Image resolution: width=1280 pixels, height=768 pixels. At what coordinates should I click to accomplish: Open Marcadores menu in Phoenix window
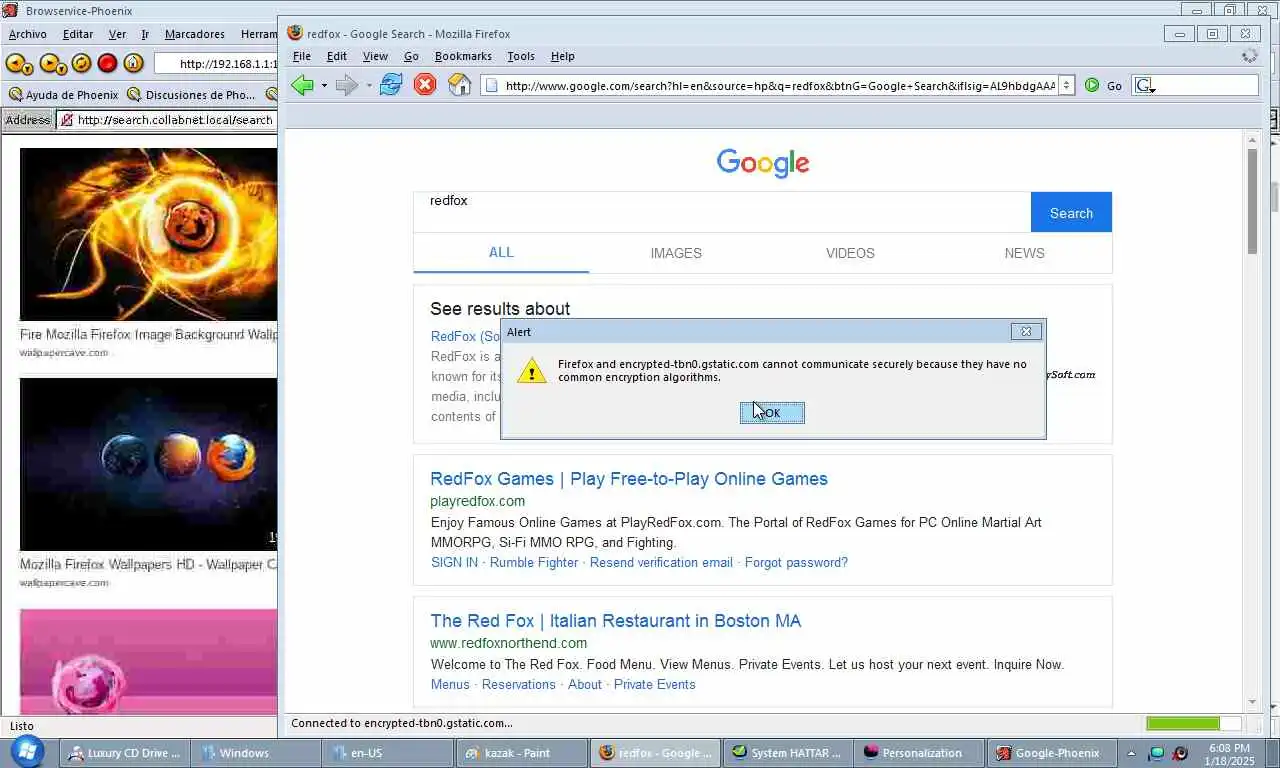[194, 34]
